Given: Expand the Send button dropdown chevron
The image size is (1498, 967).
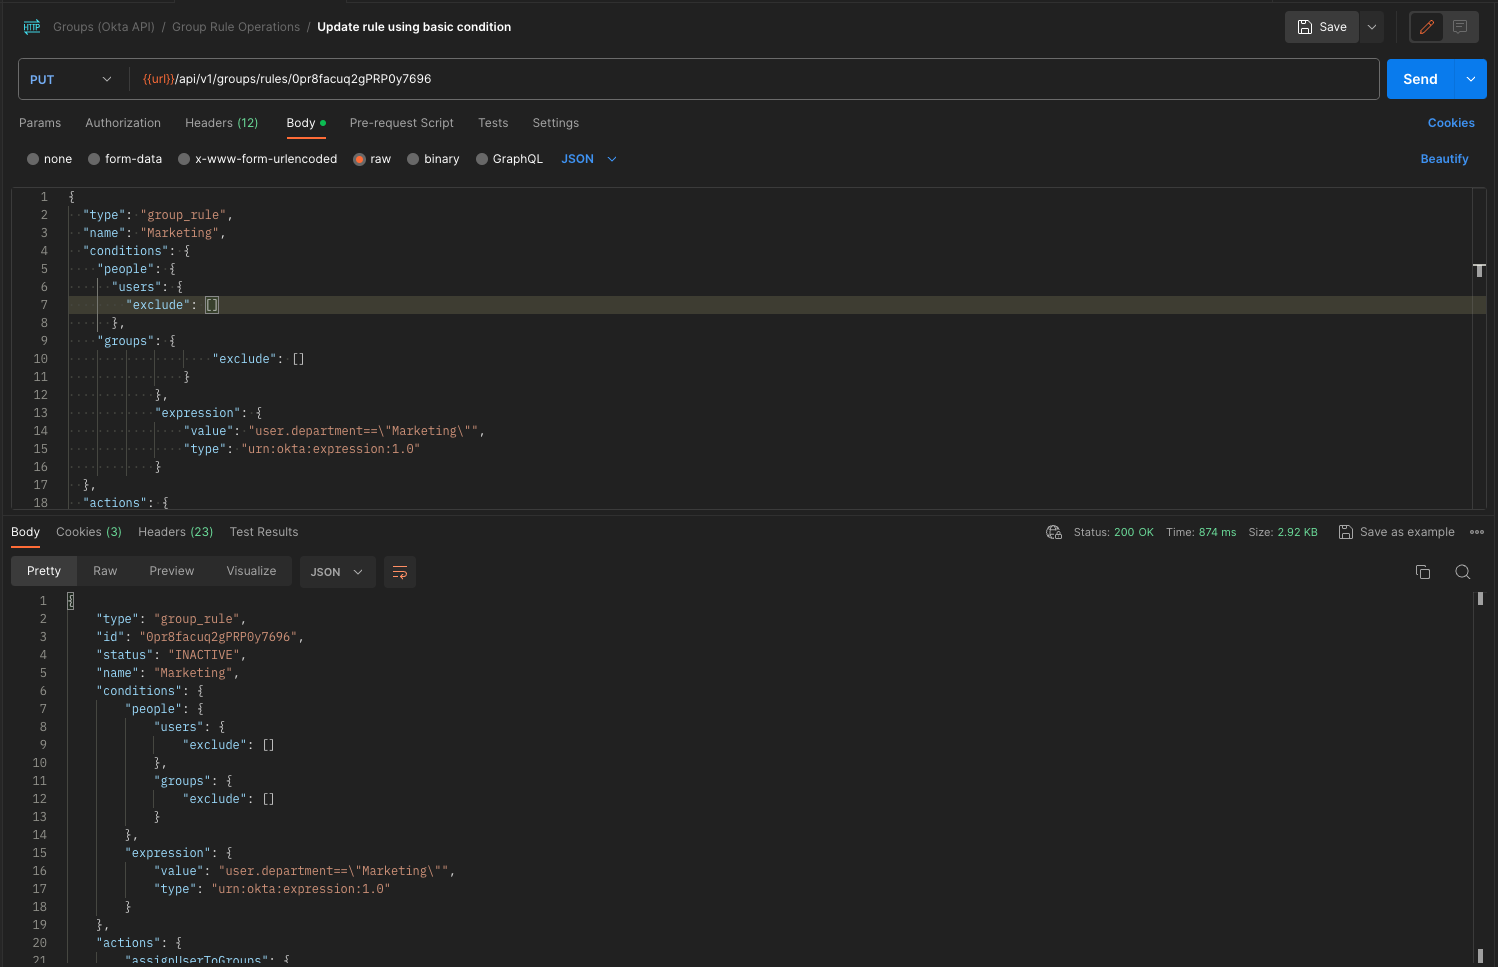Looking at the screenshot, I should click(1470, 79).
